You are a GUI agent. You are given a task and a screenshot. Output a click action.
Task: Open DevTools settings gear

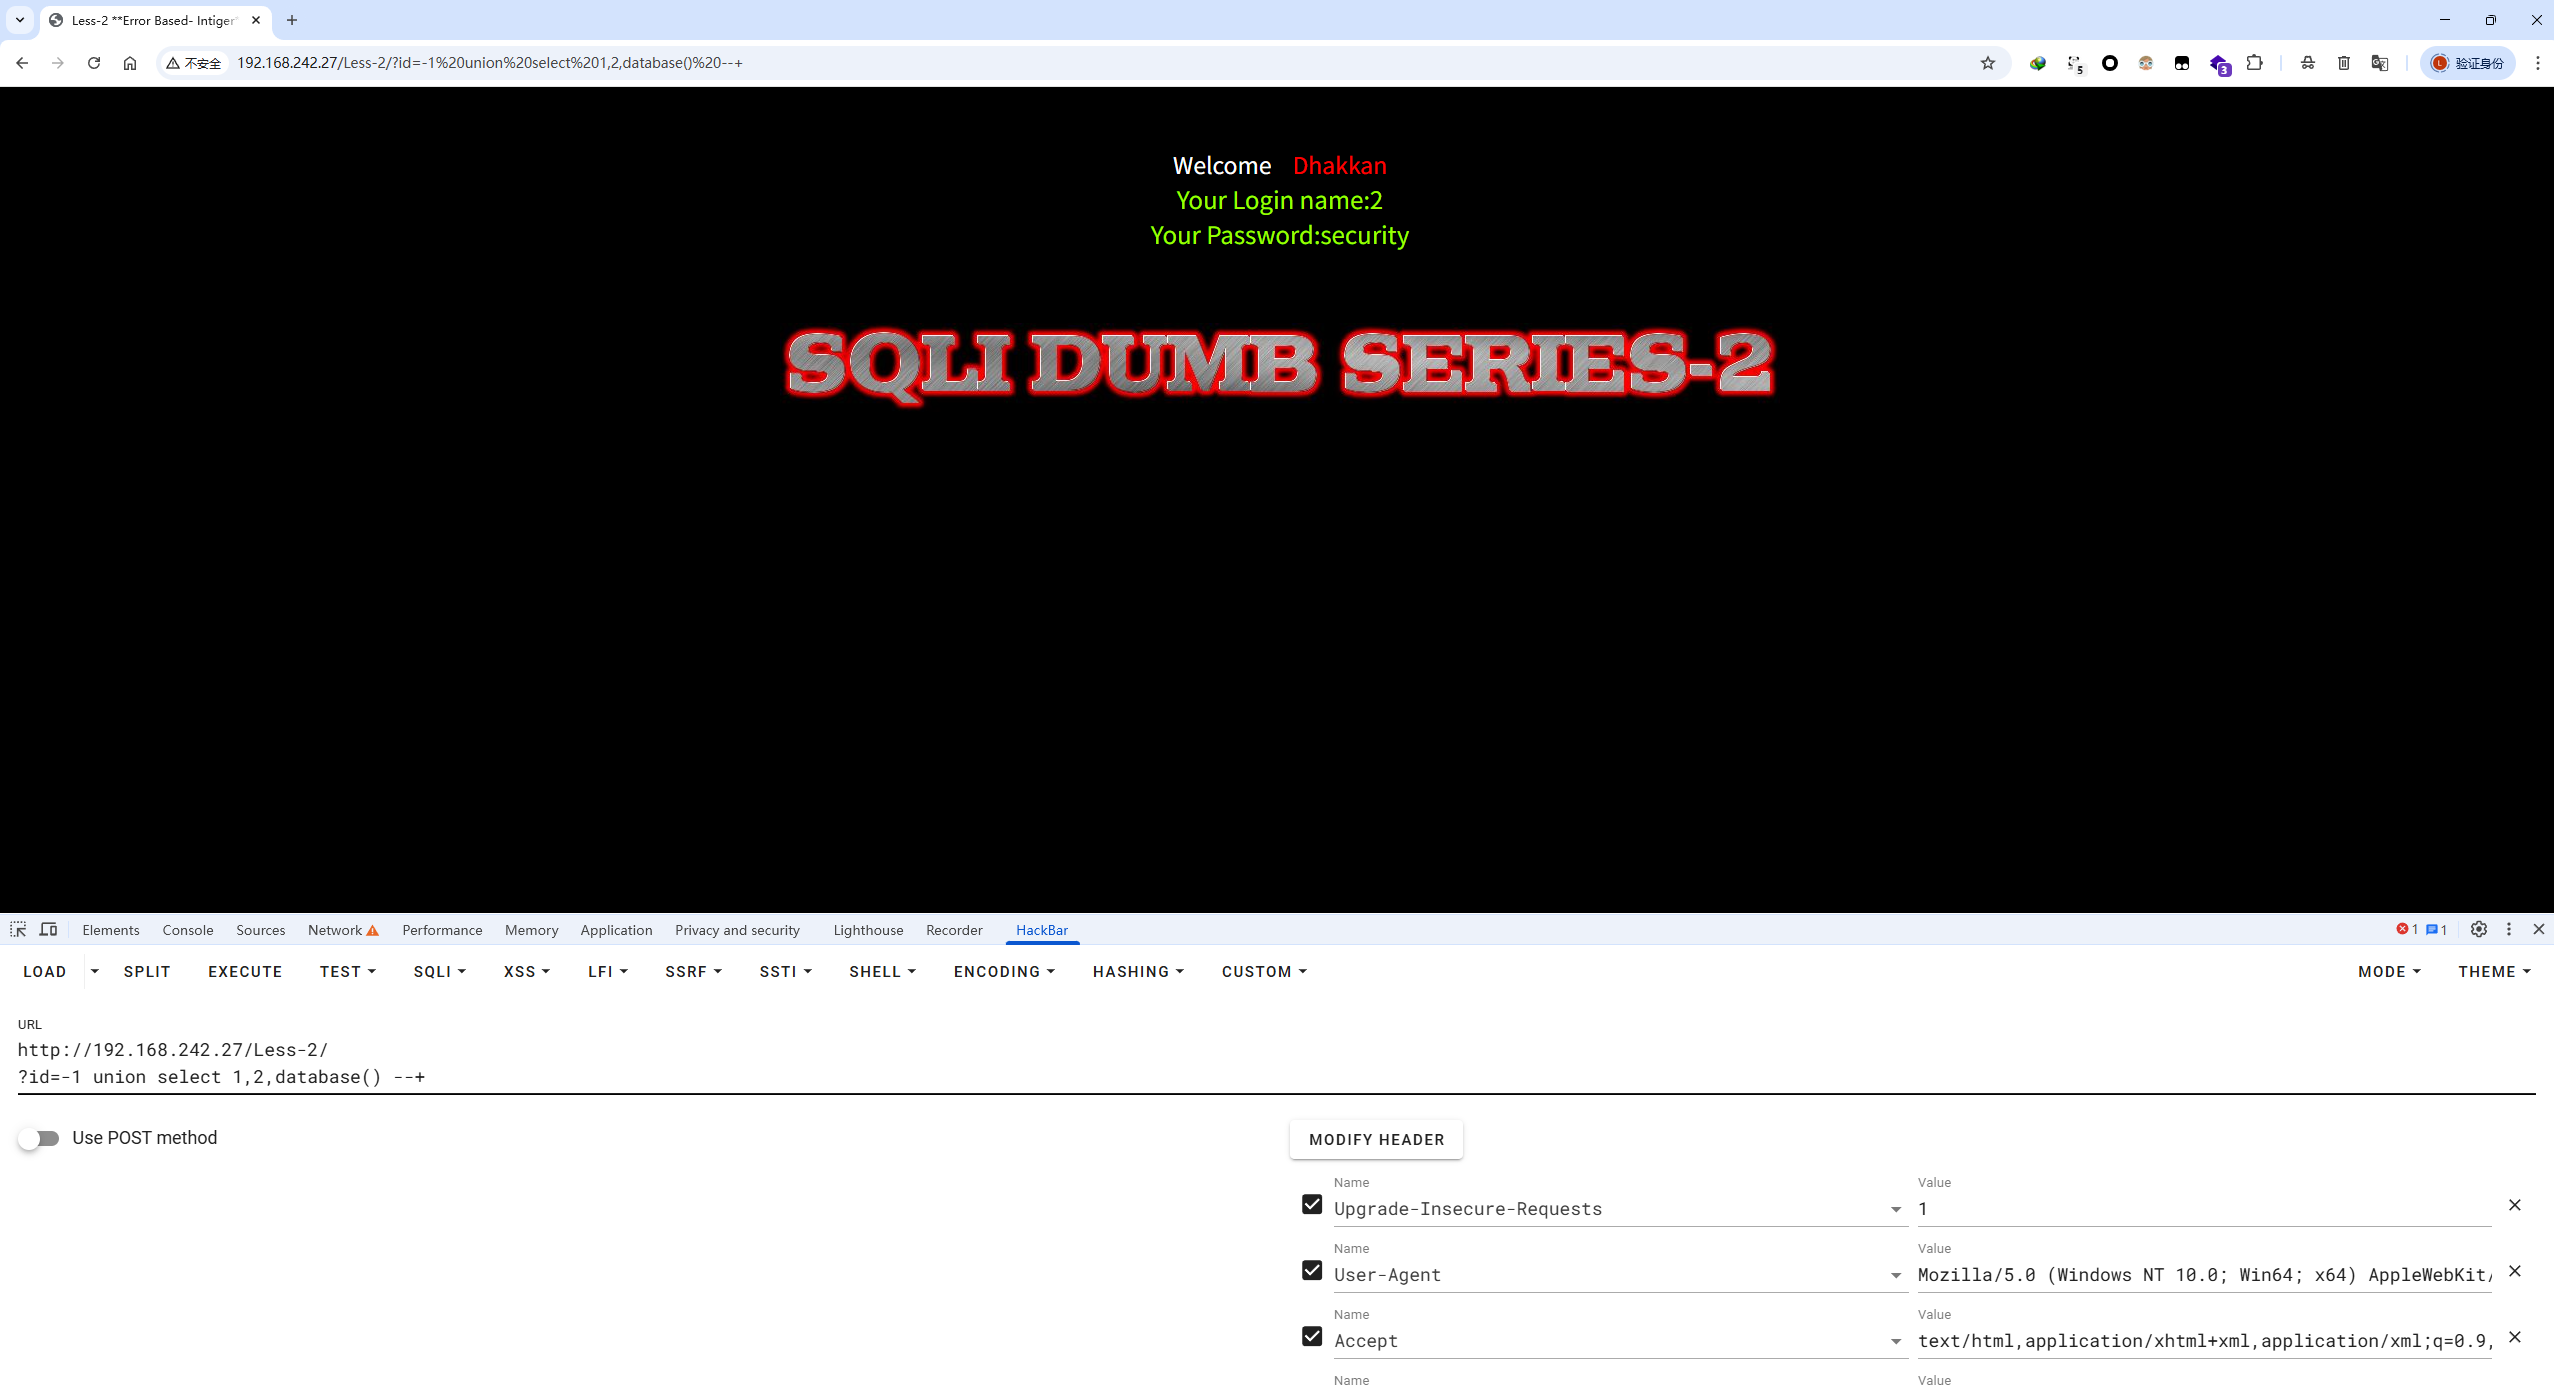tap(2479, 929)
